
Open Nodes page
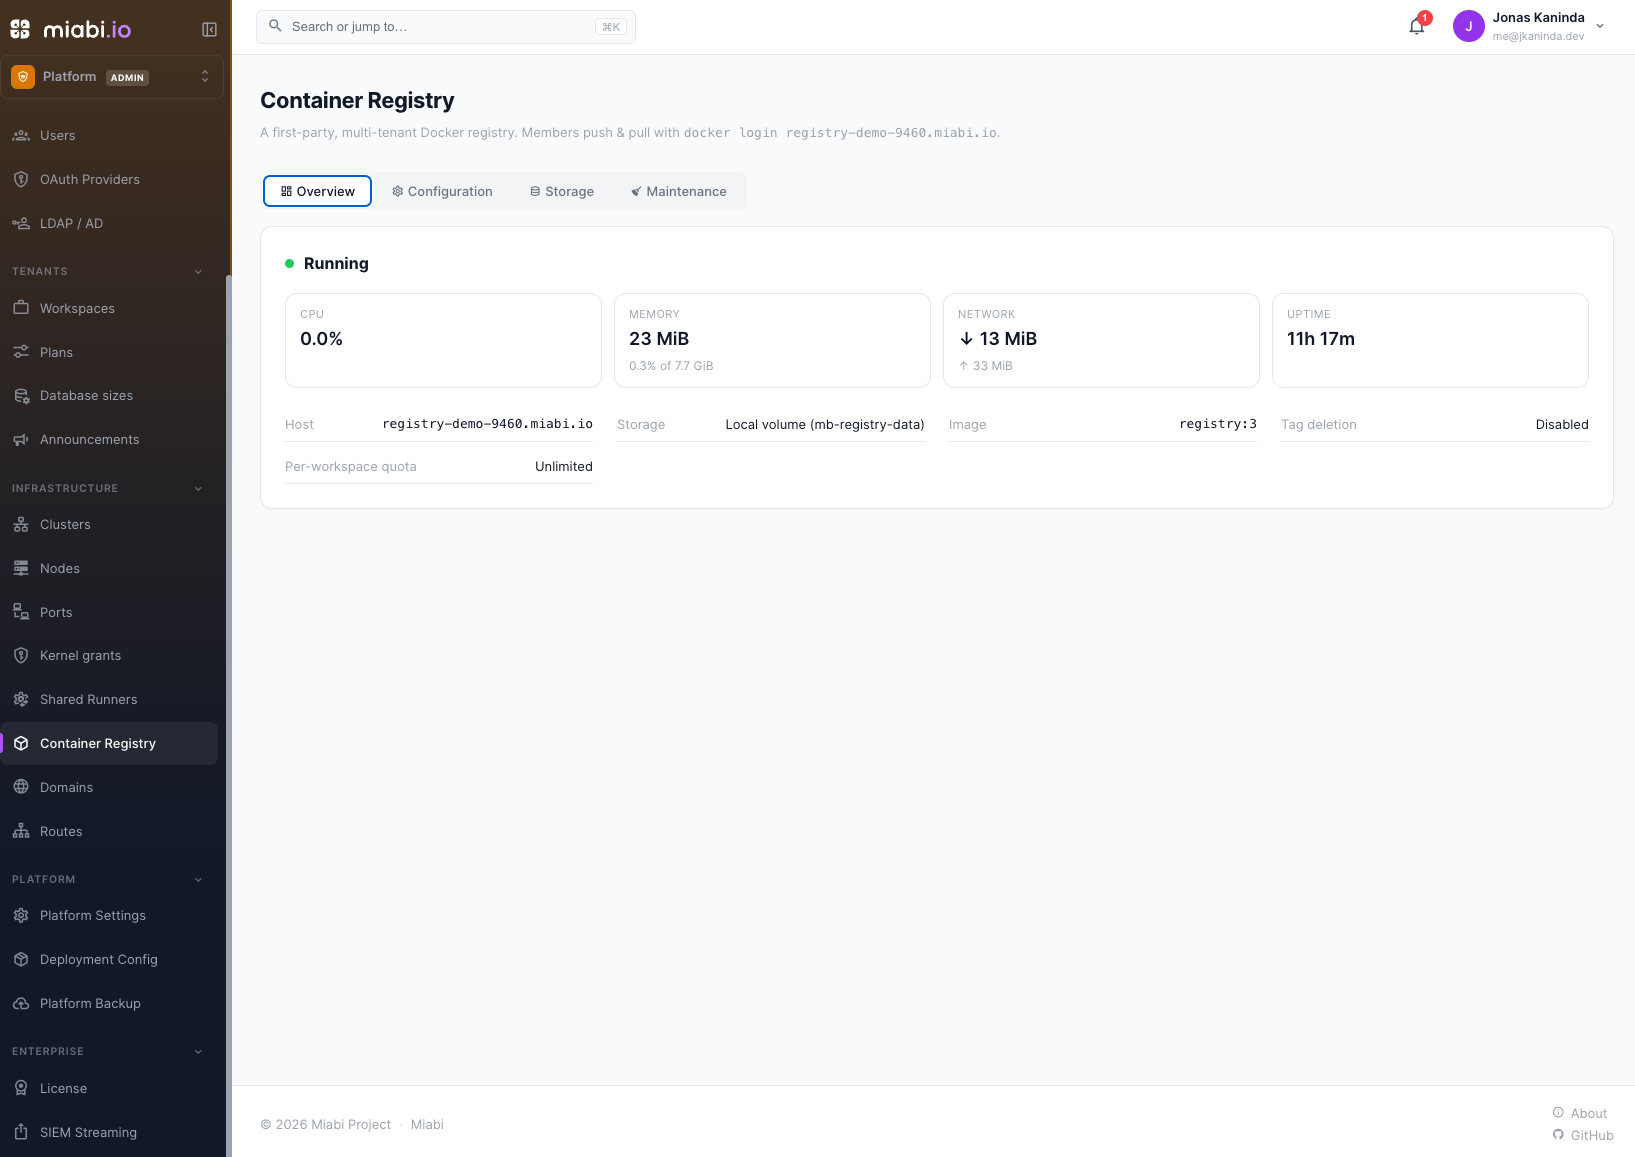110,569
